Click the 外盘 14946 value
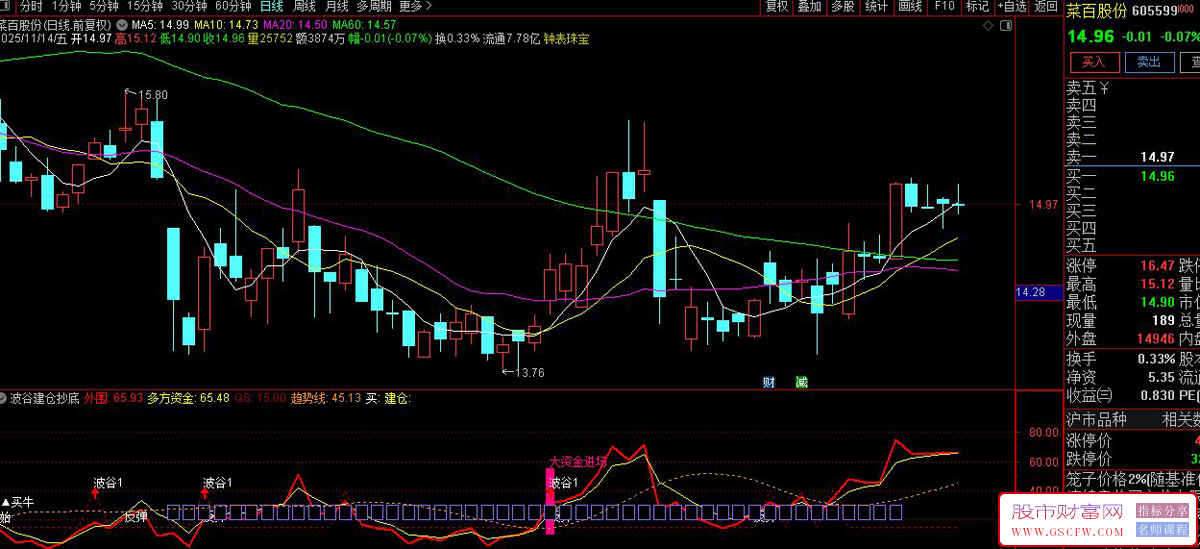The image size is (1200, 549). point(1154,339)
